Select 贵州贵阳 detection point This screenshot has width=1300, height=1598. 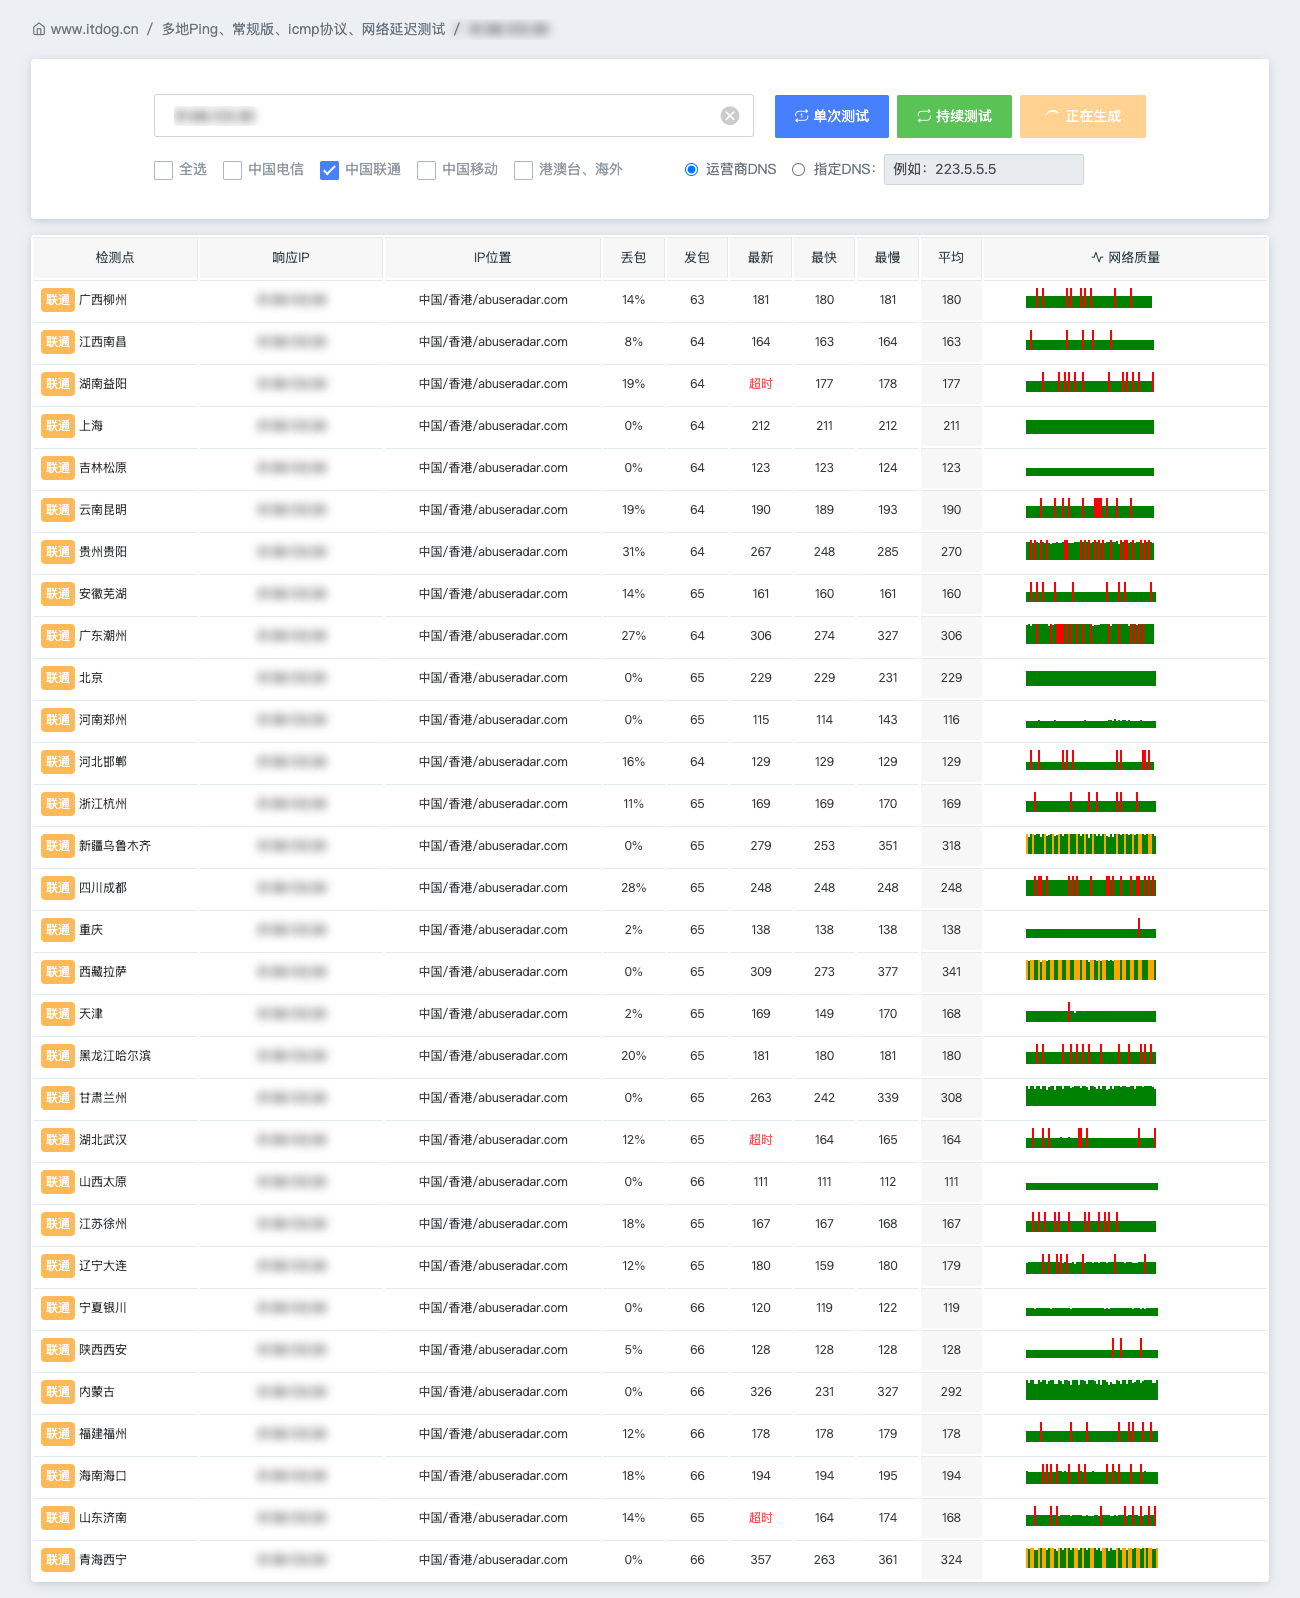coord(103,552)
